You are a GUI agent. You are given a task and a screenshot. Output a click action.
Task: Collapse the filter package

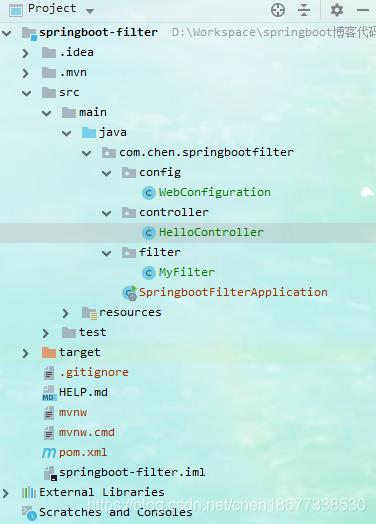[107, 253]
